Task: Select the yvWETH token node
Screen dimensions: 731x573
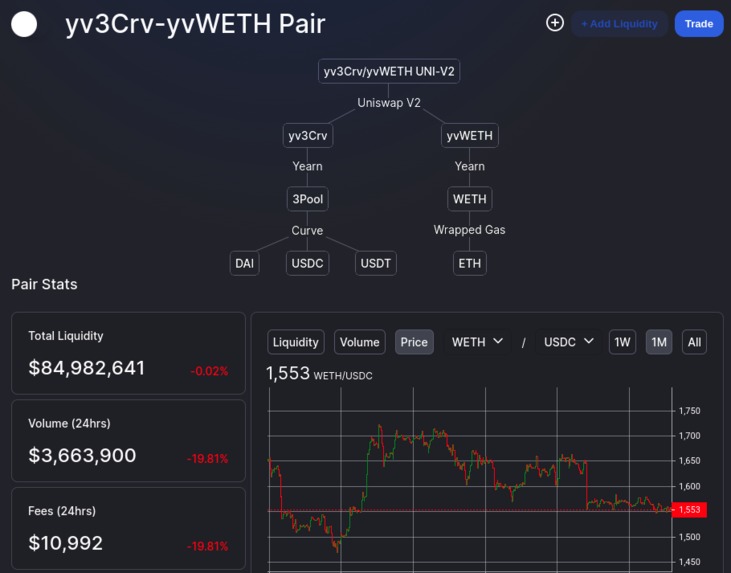Action: pos(469,136)
